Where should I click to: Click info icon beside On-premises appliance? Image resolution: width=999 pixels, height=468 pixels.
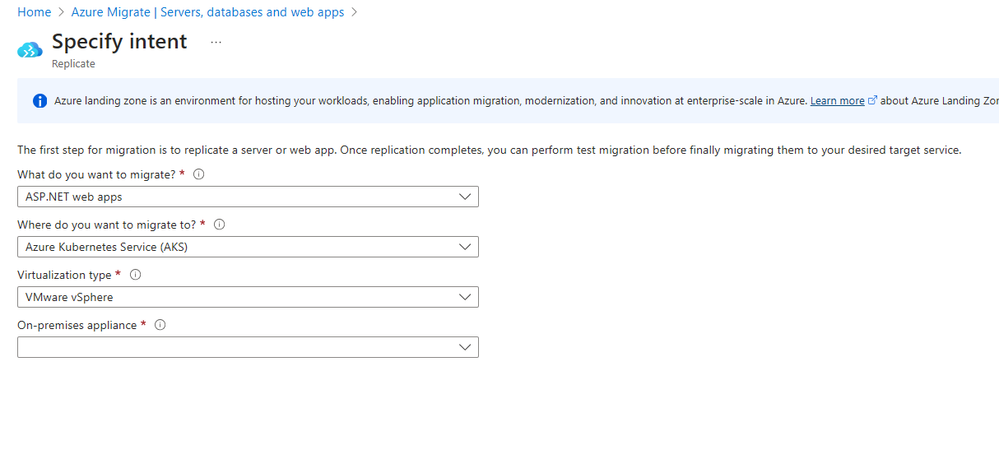(x=160, y=325)
